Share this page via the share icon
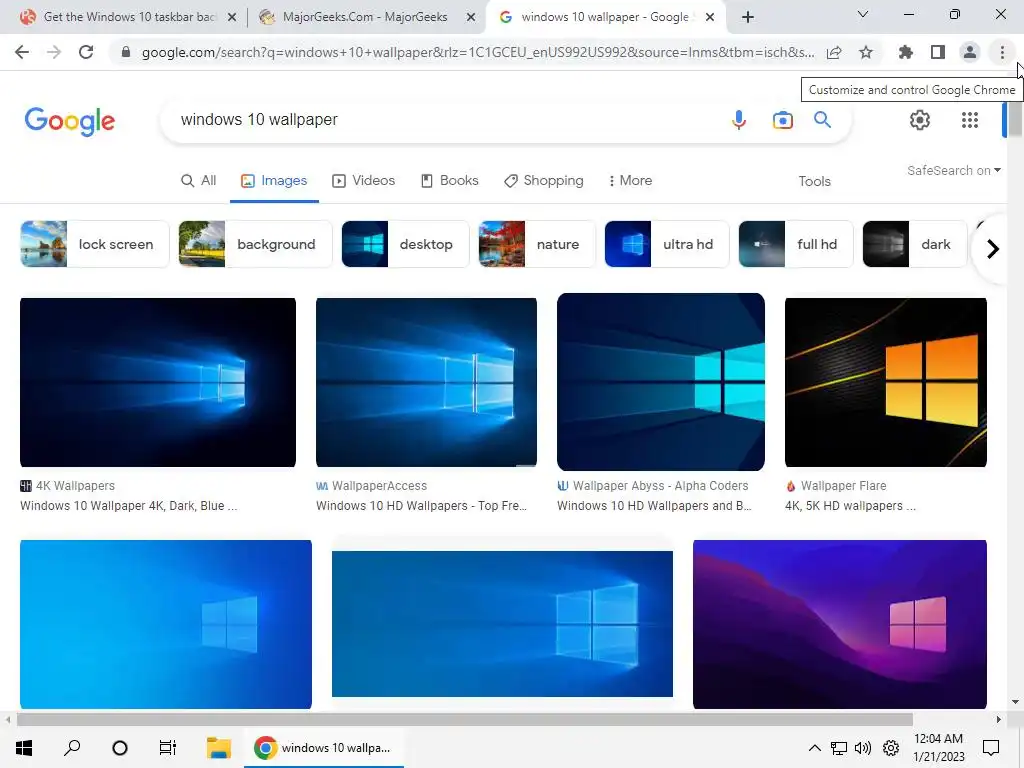1024x768 pixels. [834, 52]
